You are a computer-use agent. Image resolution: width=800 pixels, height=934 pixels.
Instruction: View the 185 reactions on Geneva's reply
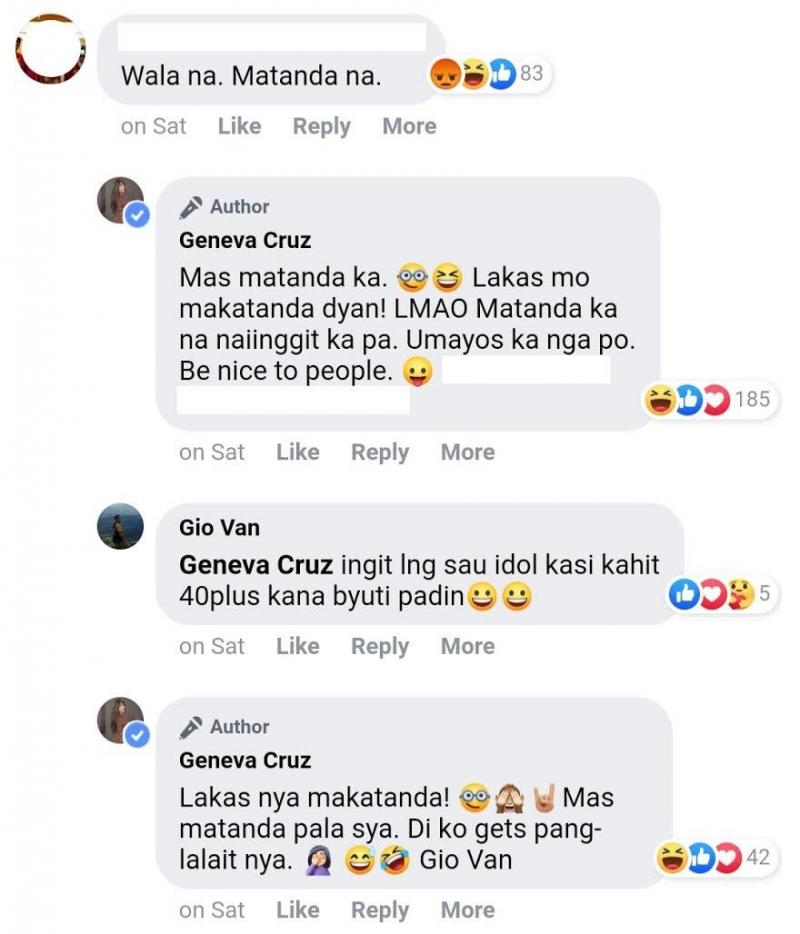click(707, 400)
